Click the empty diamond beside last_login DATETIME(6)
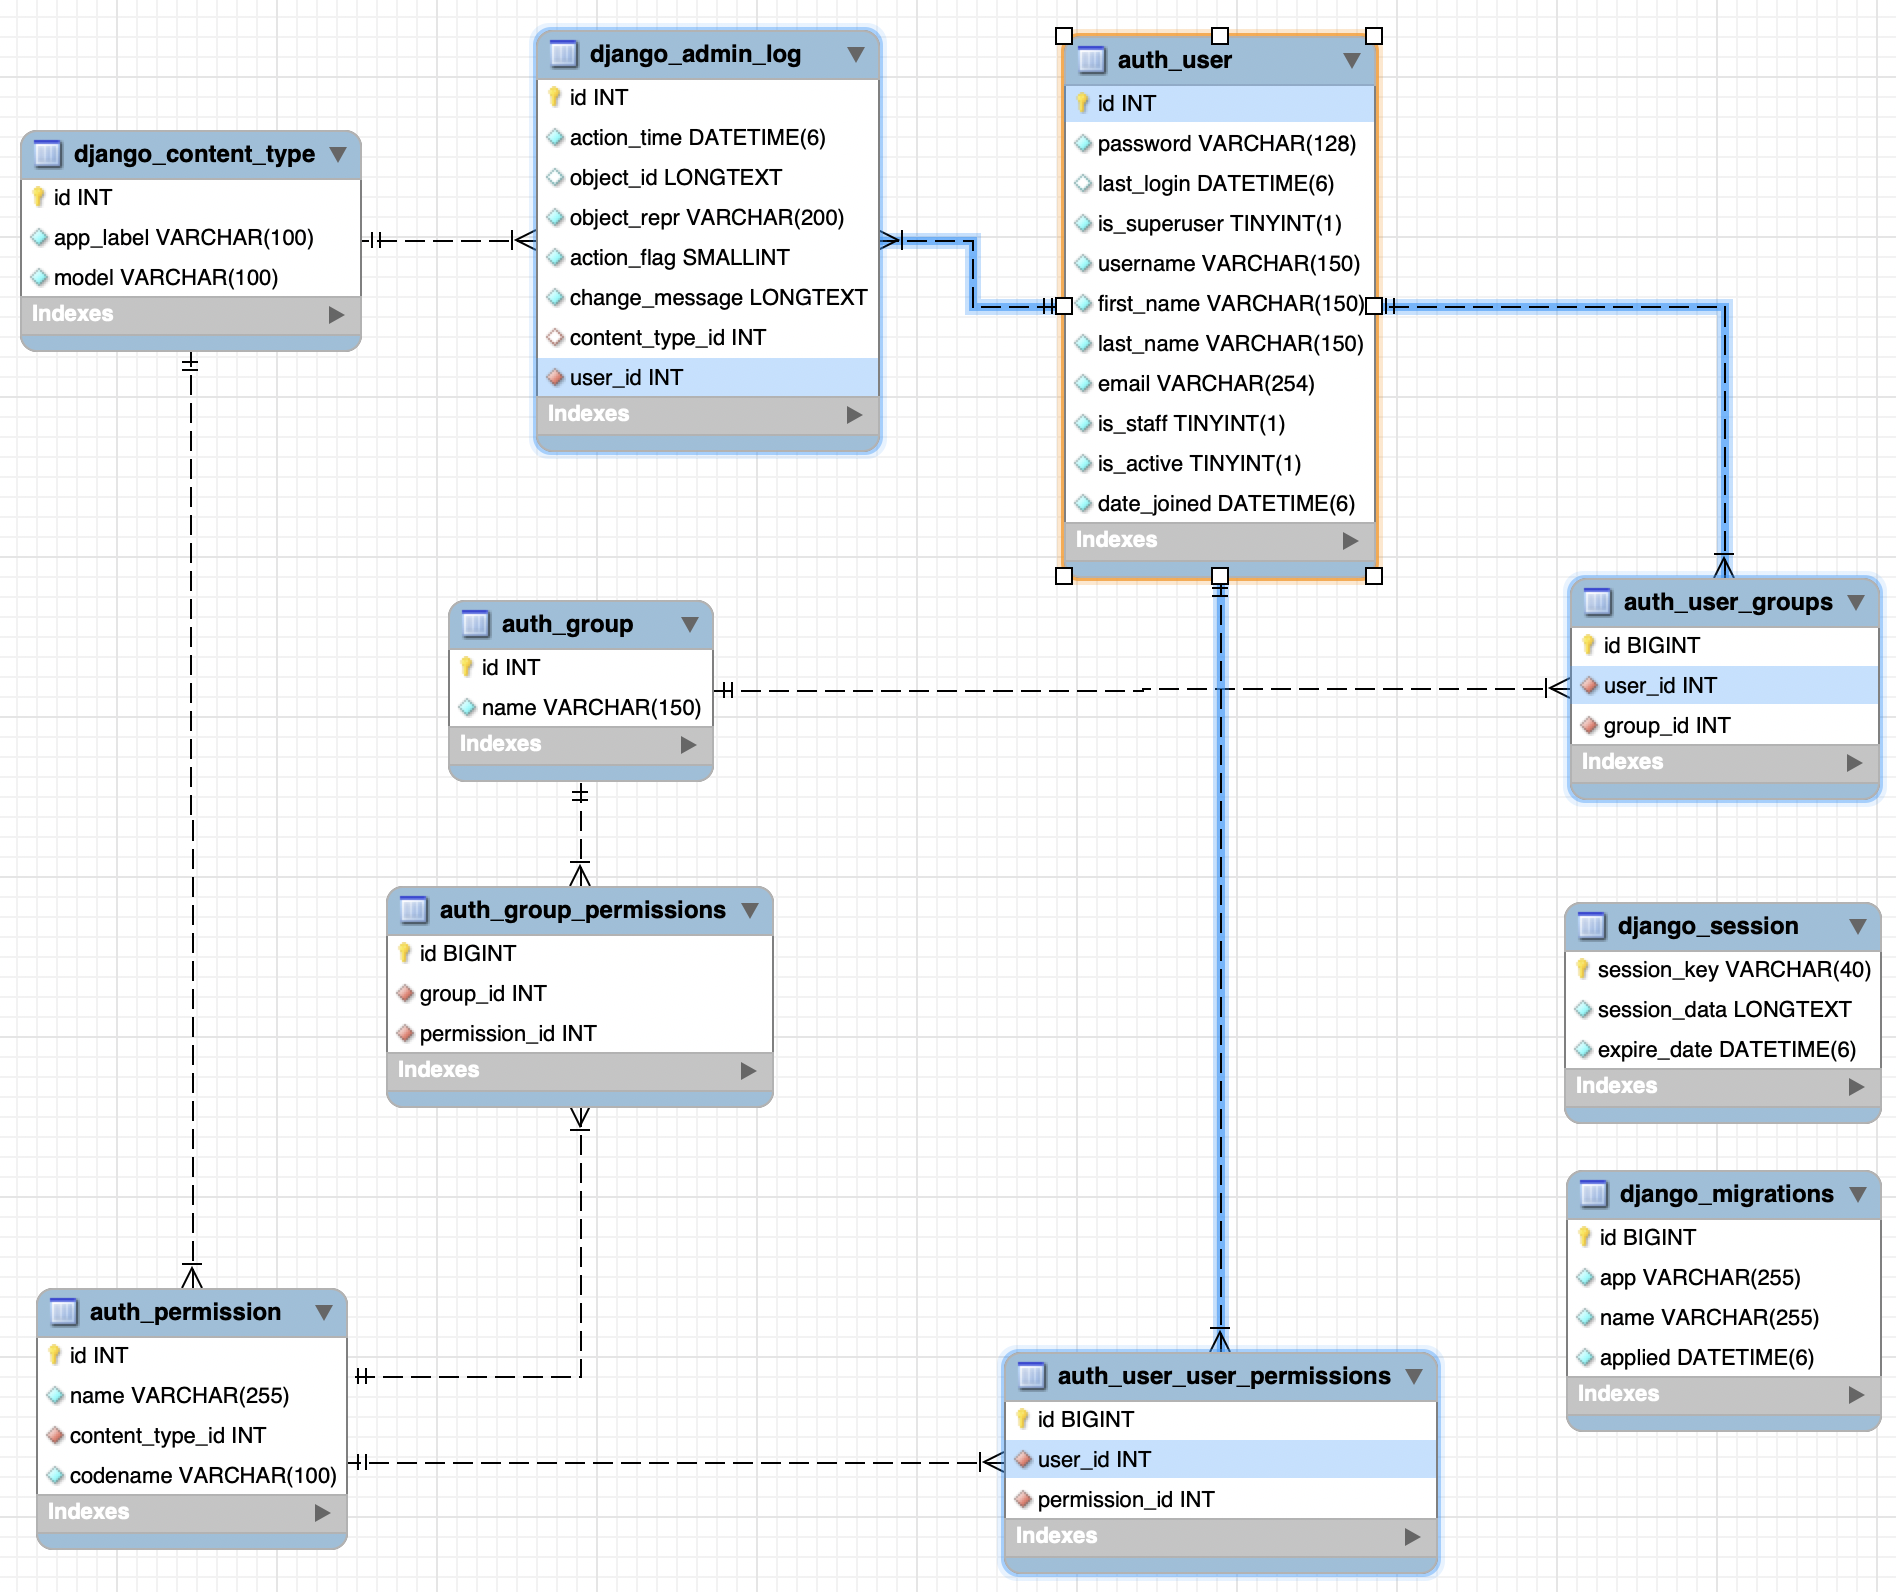Screen dimensions: 1896x1592 (1083, 184)
